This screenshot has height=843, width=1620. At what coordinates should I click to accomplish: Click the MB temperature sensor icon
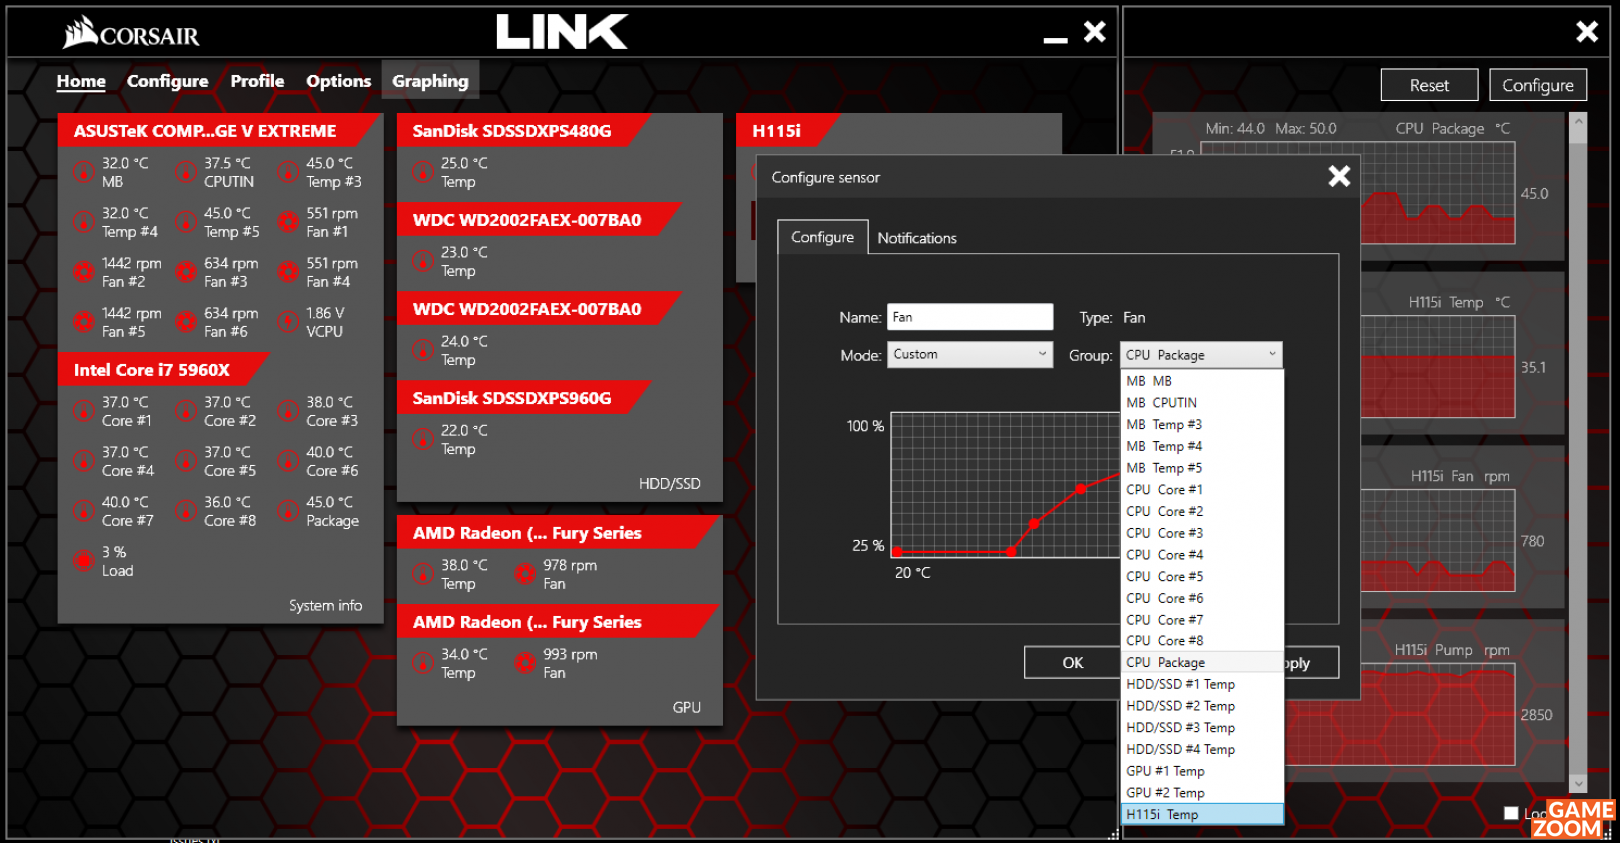click(x=84, y=172)
